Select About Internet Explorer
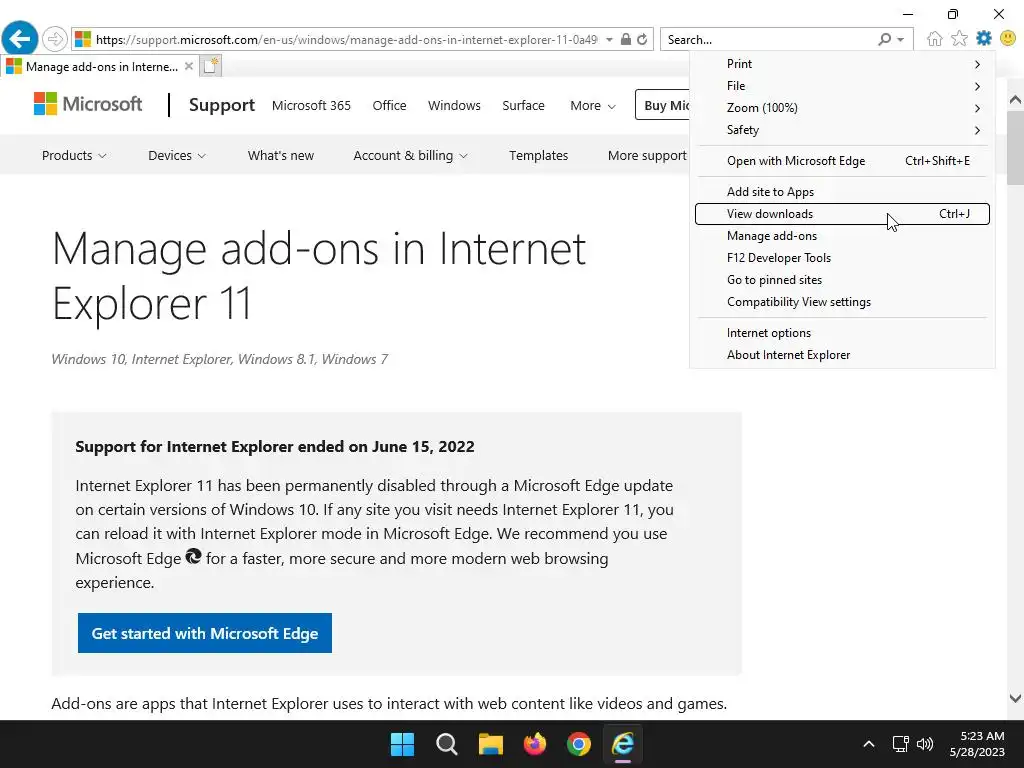 tap(842, 355)
